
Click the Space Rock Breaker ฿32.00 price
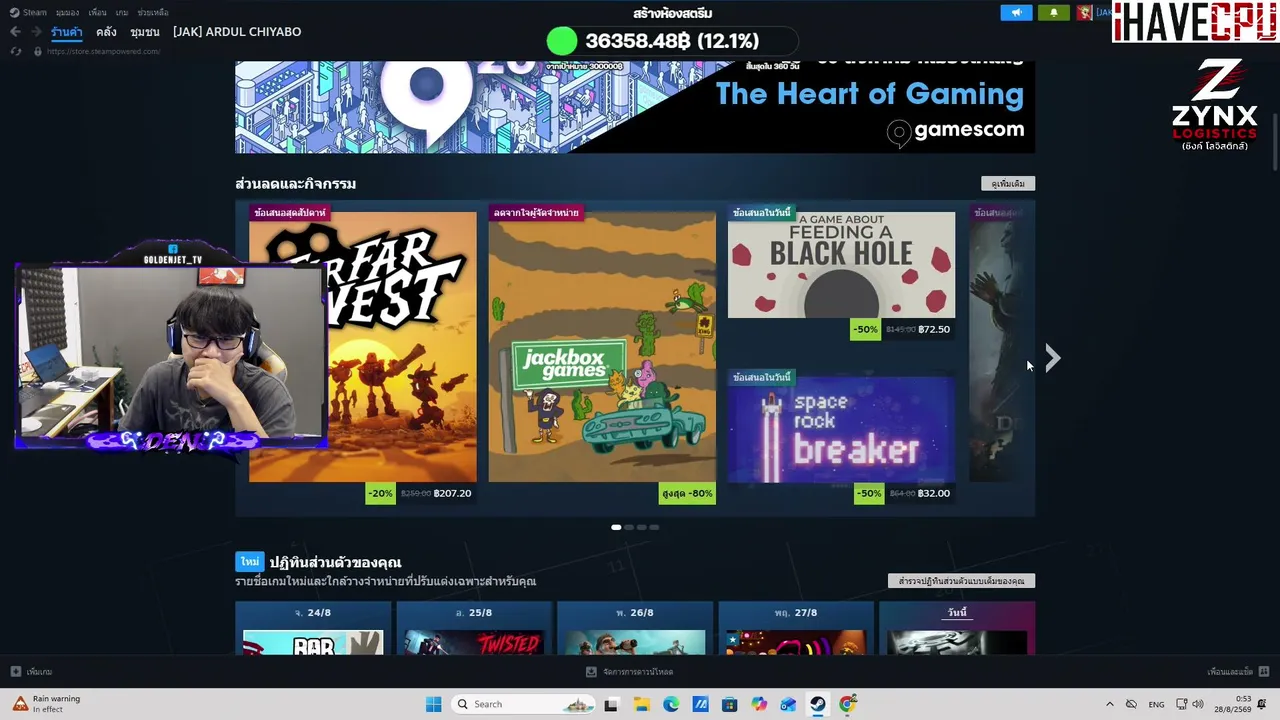(x=934, y=493)
